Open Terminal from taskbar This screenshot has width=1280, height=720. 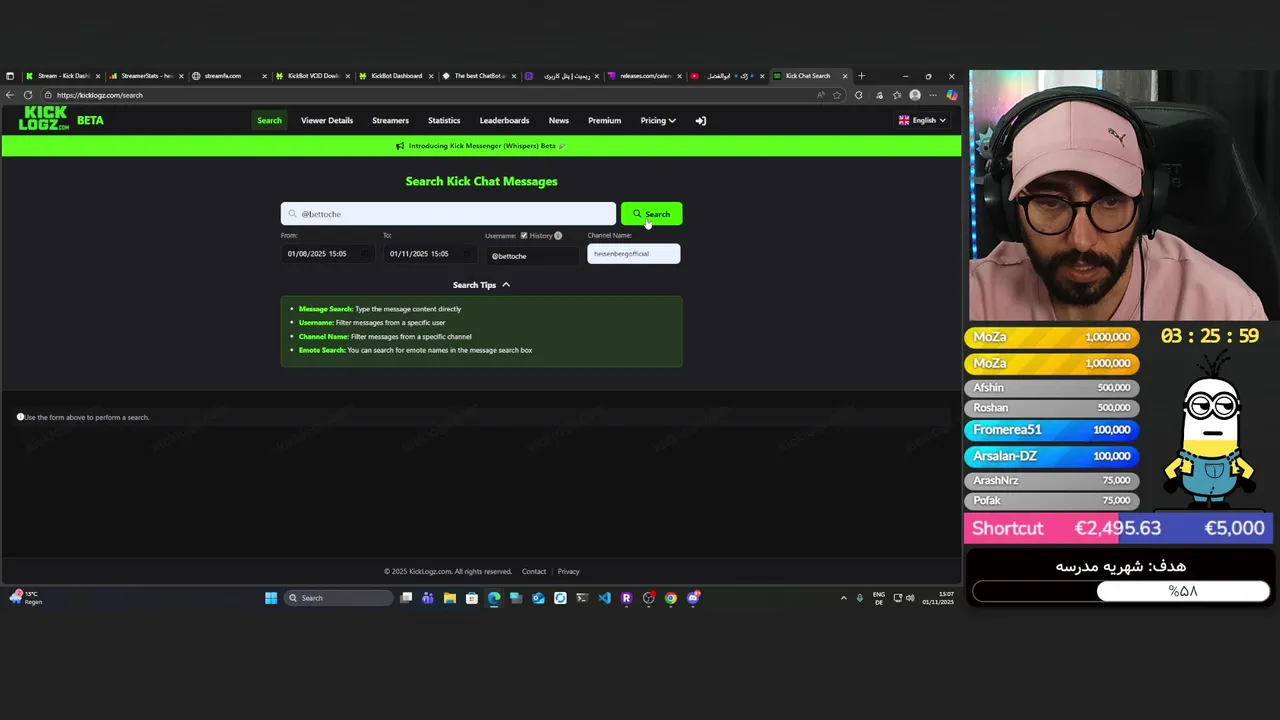pos(582,598)
